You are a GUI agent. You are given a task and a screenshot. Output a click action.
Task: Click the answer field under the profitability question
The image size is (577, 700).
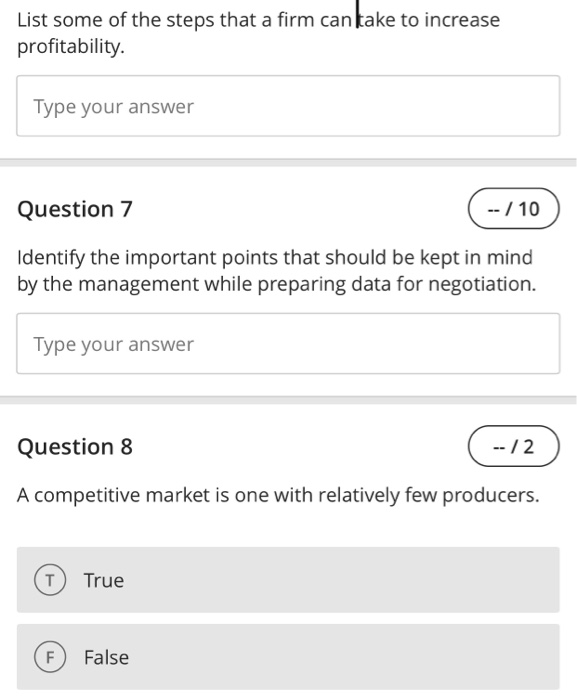coord(288,106)
